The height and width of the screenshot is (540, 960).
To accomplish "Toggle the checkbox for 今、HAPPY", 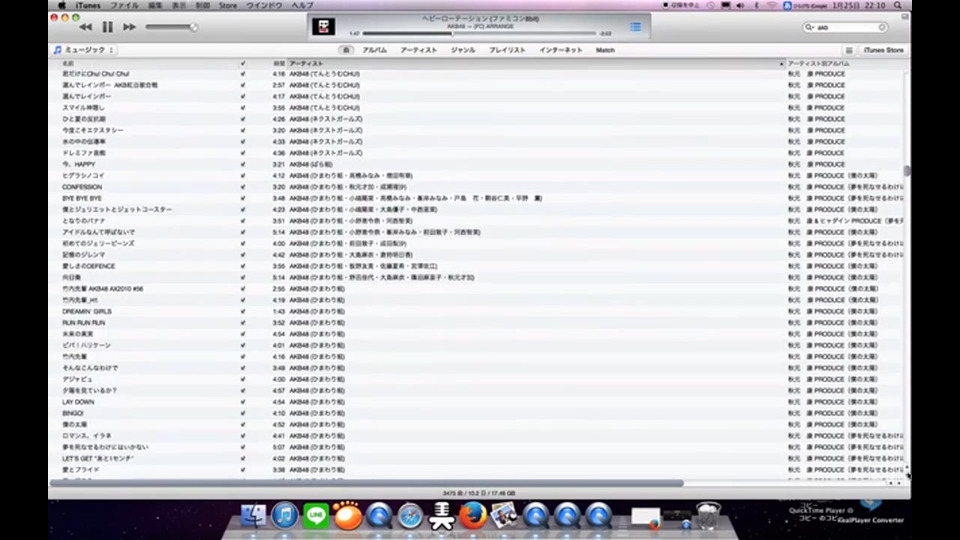I will click(x=243, y=164).
